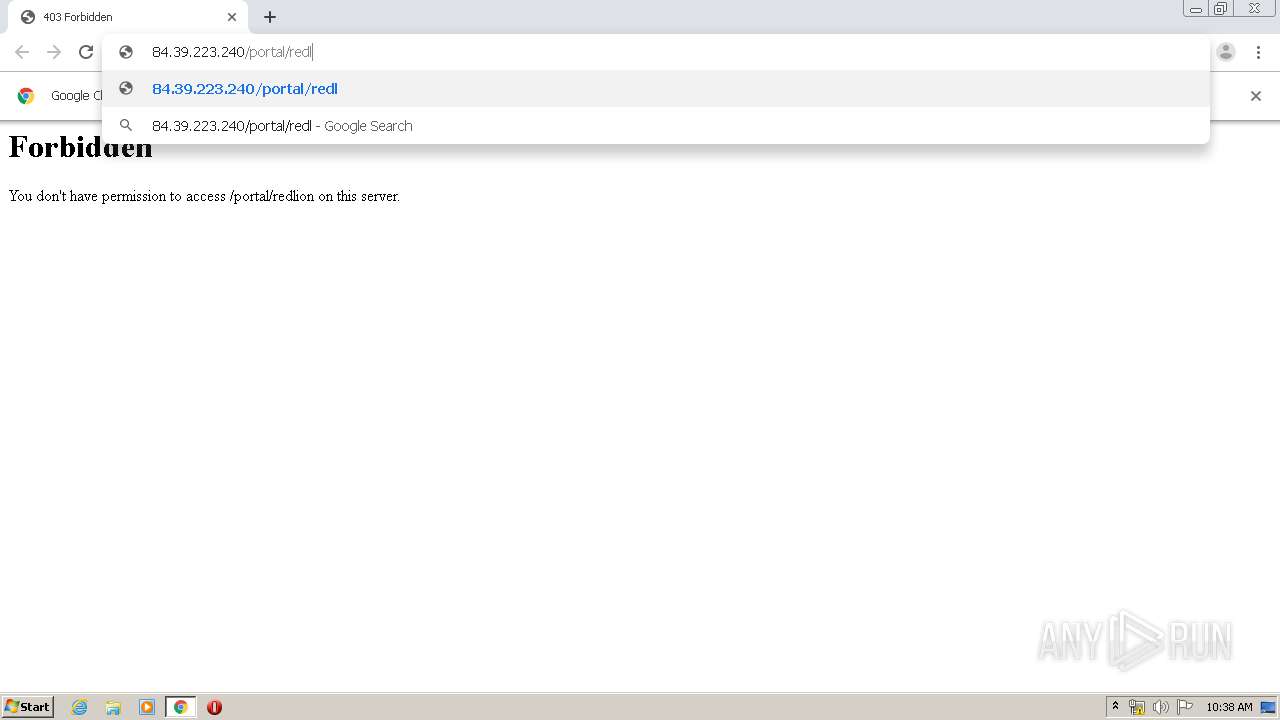
Task: Click into the address bar URL text
Action: [232, 52]
